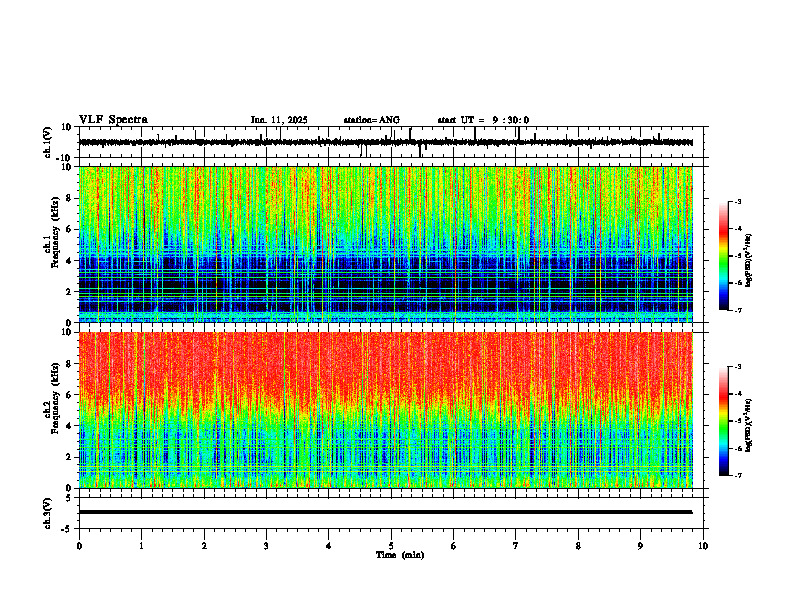Click the "-7" label on ch.1 colorbar
Image resolution: width=792 pixels, height=612 pixels.
737,310
